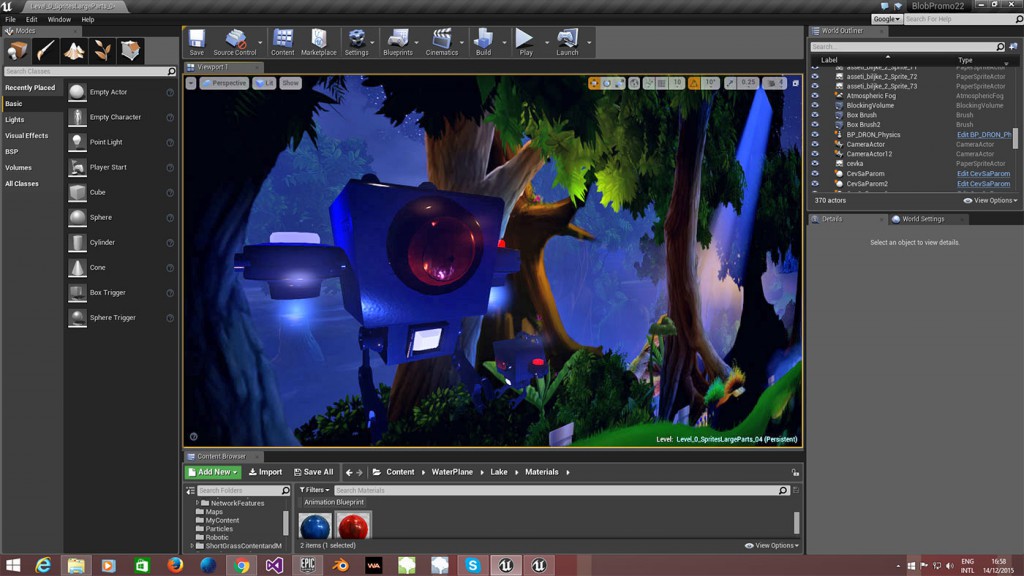Open Firefox from the taskbar
Viewport: 1024px width, 576px height.
point(175,566)
